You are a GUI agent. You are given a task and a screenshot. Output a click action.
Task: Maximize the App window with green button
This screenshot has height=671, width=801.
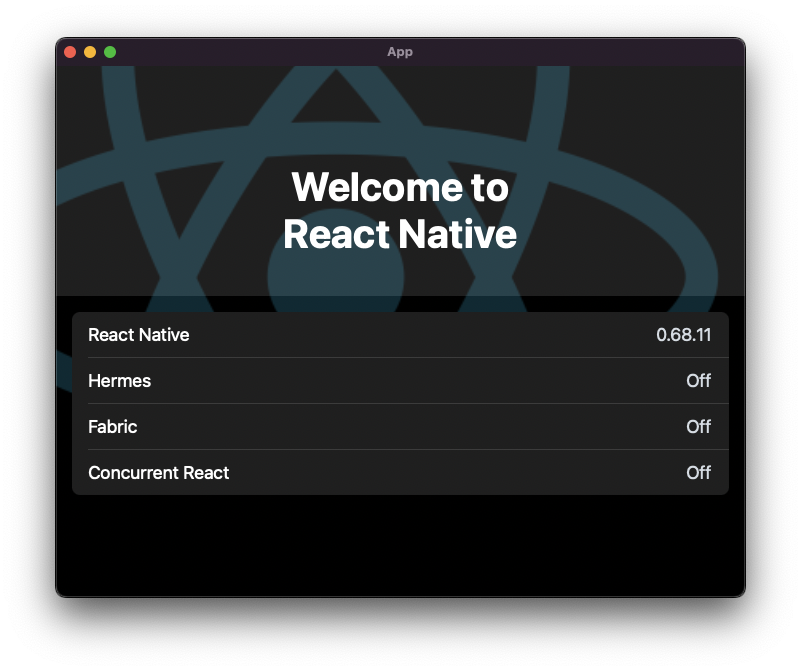(x=110, y=52)
